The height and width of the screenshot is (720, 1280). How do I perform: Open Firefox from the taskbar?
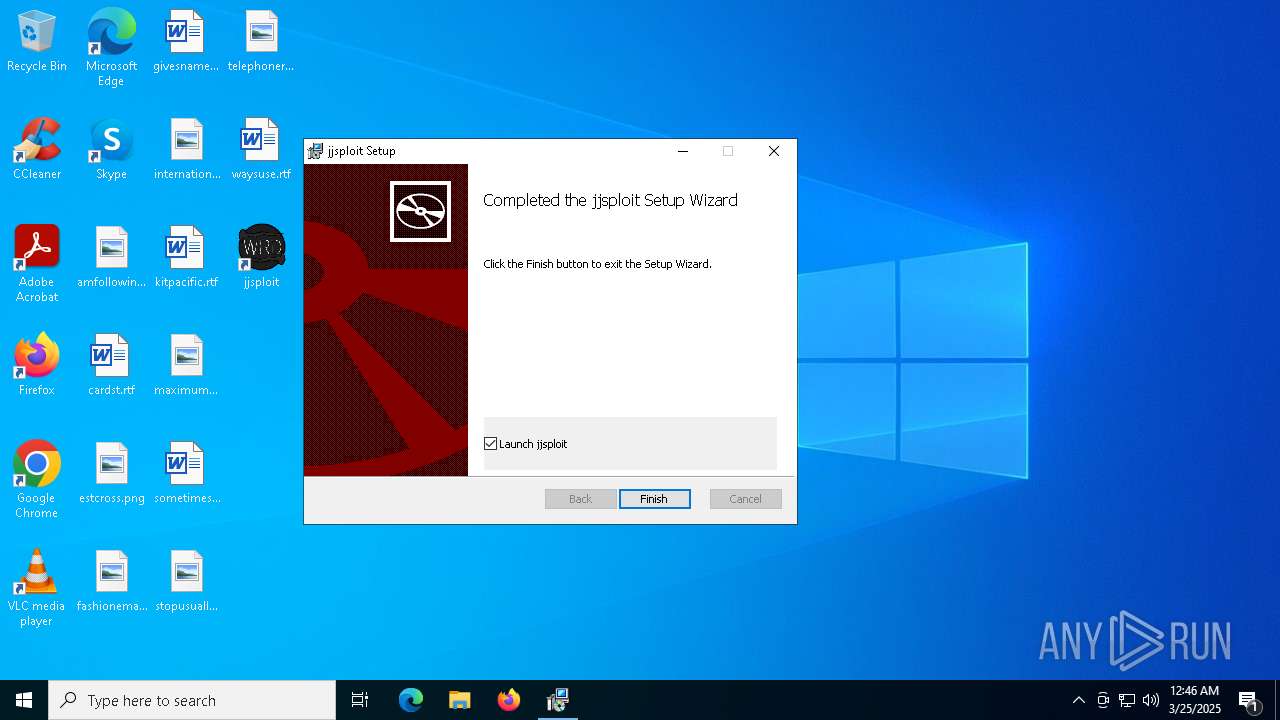[x=509, y=700]
